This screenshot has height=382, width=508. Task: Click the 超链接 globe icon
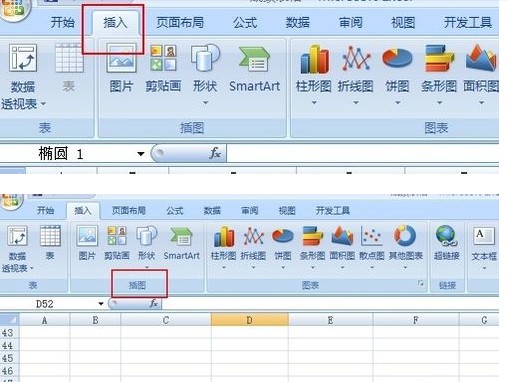pyautogui.click(x=447, y=236)
